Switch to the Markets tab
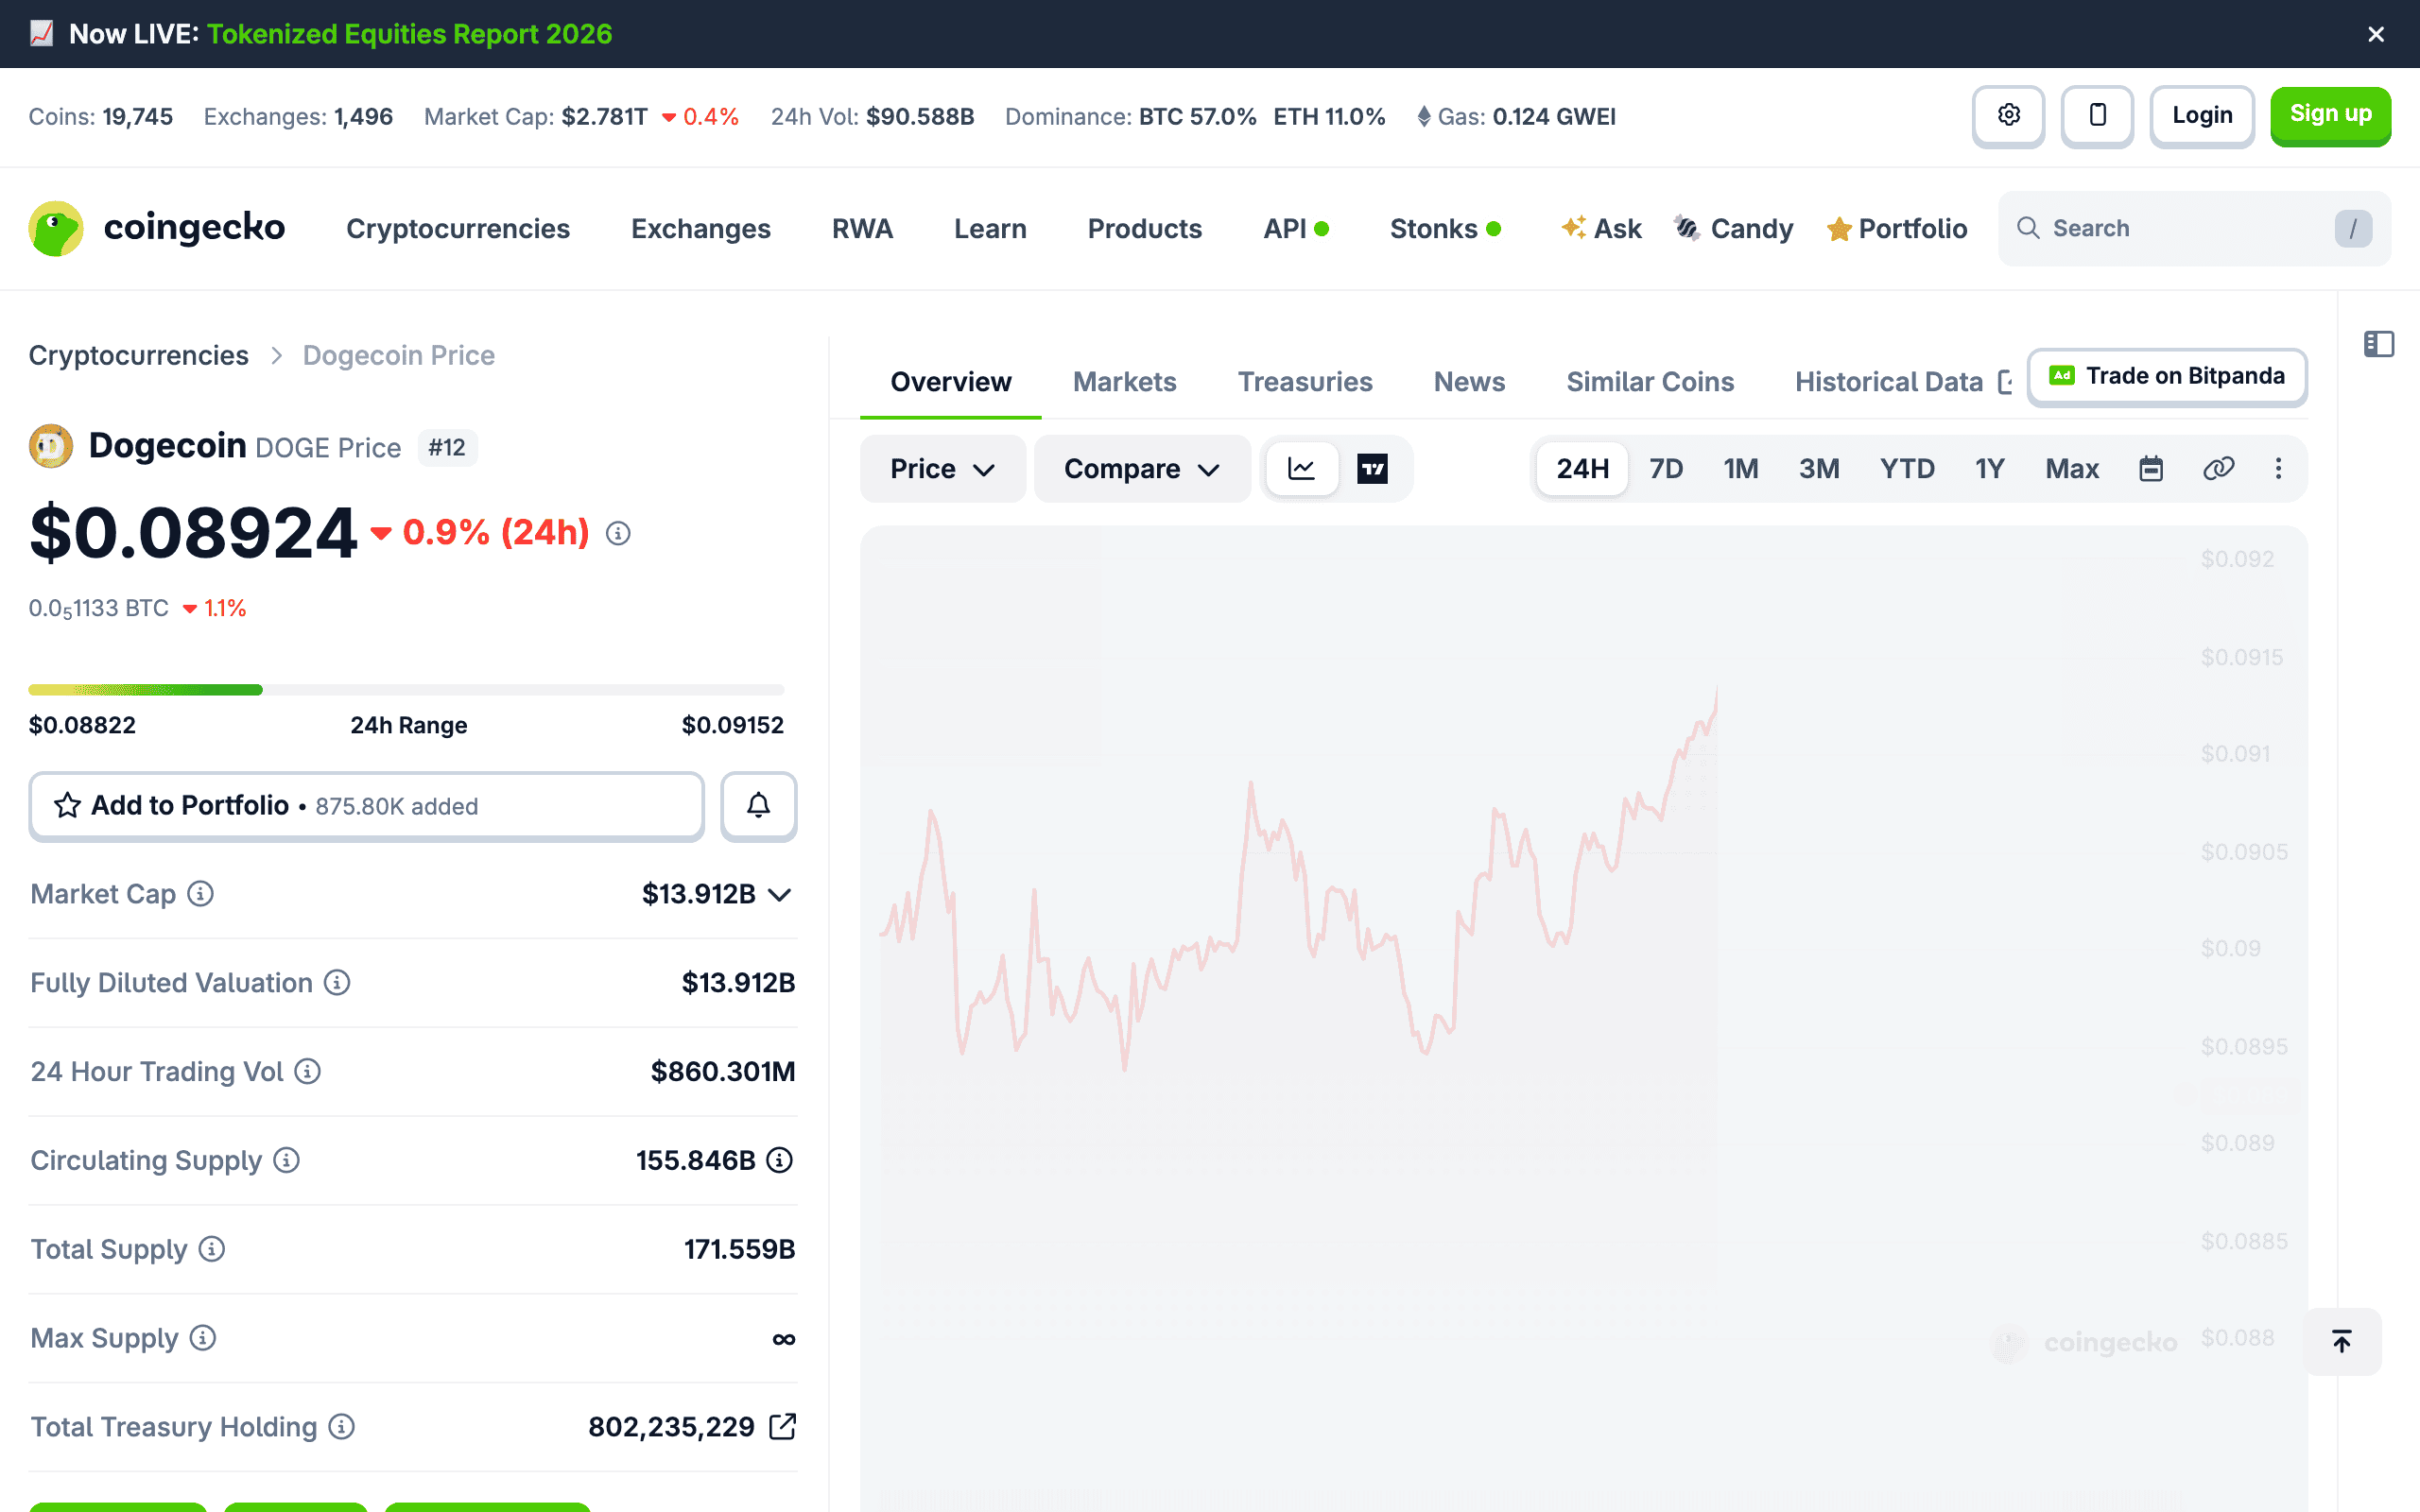The height and width of the screenshot is (1512, 2420). coord(1125,382)
